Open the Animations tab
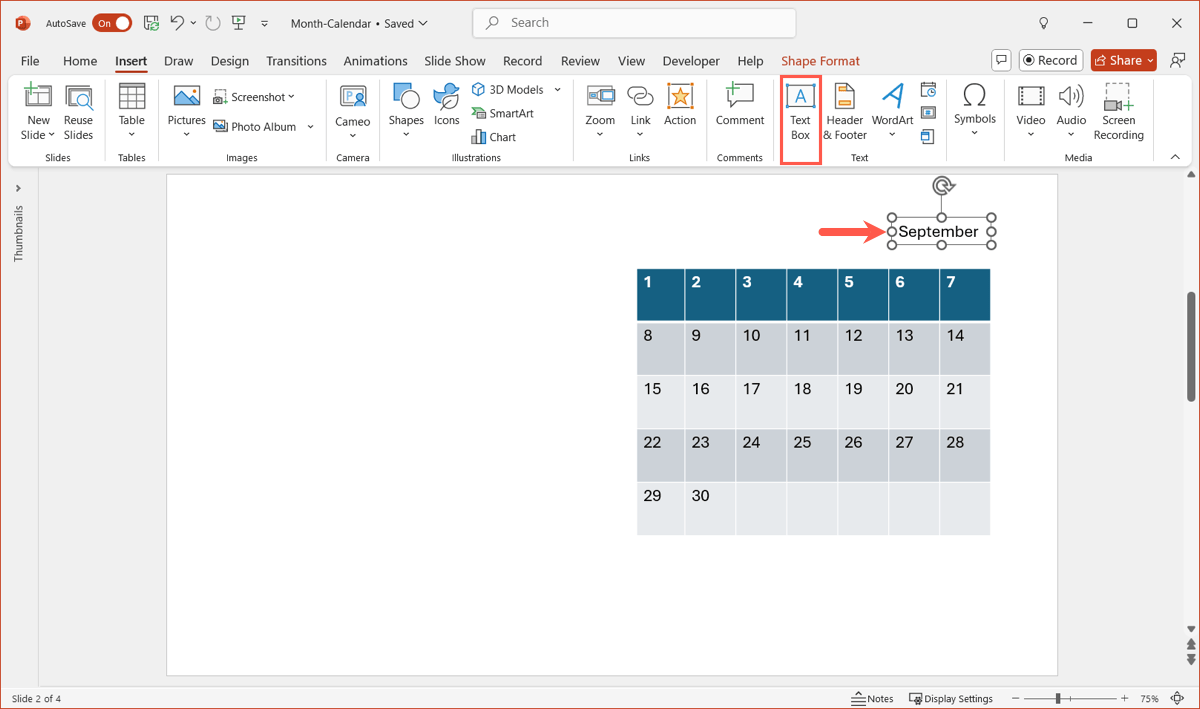This screenshot has width=1200, height=709. 375,61
